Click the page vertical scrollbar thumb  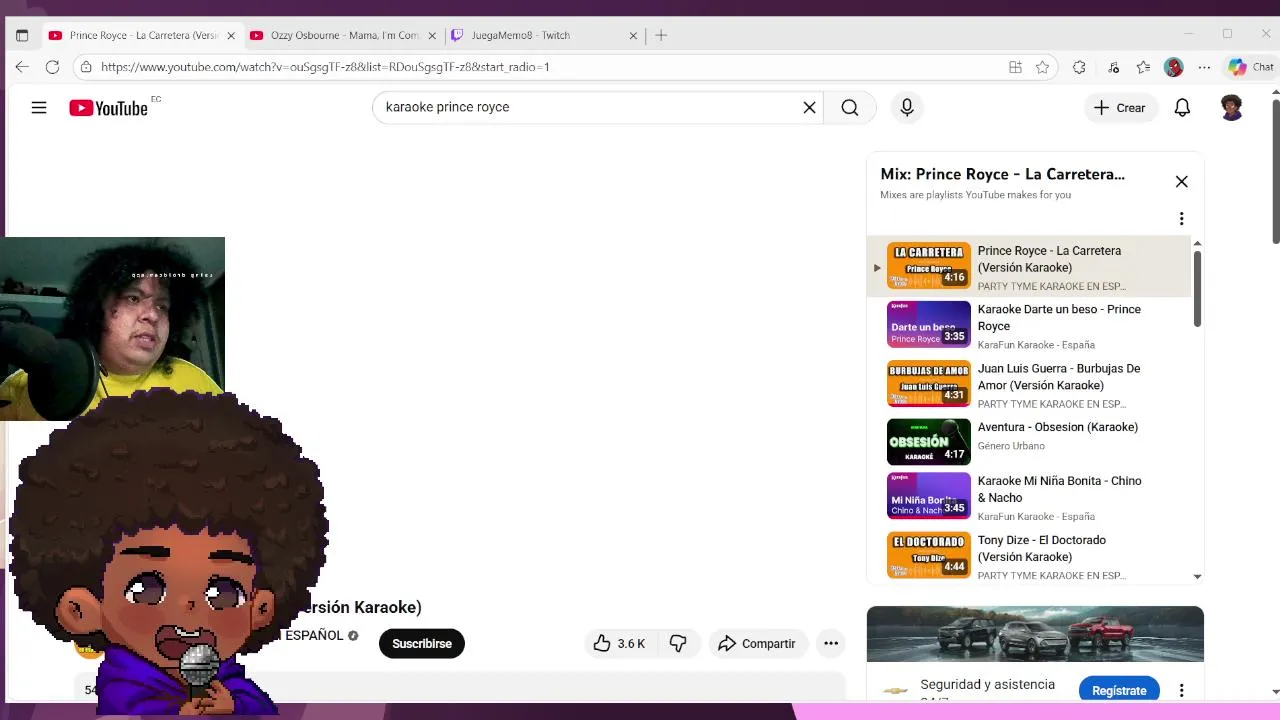(x=1275, y=170)
